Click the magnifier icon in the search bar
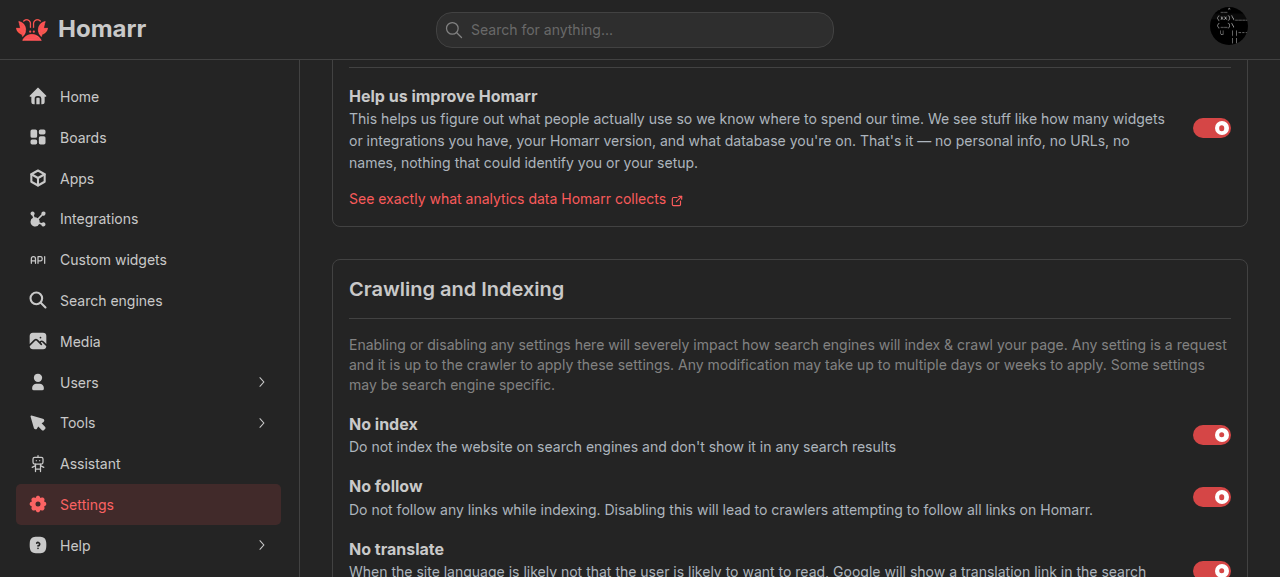Image resolution: width=1280 pixels, height=577 pixels. tap(454, 30)
